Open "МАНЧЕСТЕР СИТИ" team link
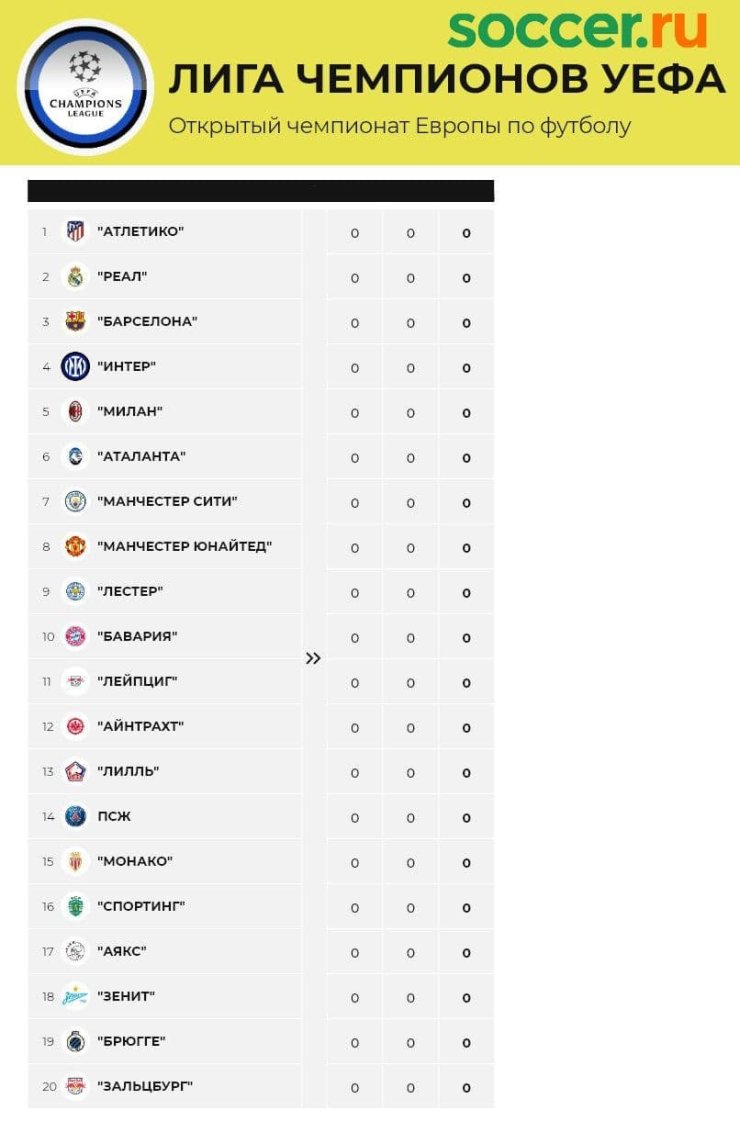Image resolution: width=740 pixels, height=1133 pixels. (x=168, y=501)
